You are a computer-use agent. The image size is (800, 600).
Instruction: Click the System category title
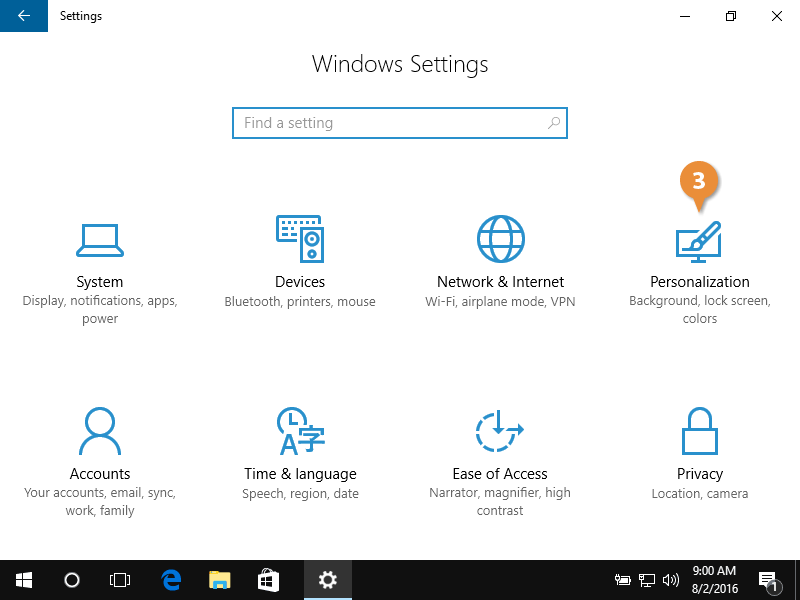coord(100,282)
